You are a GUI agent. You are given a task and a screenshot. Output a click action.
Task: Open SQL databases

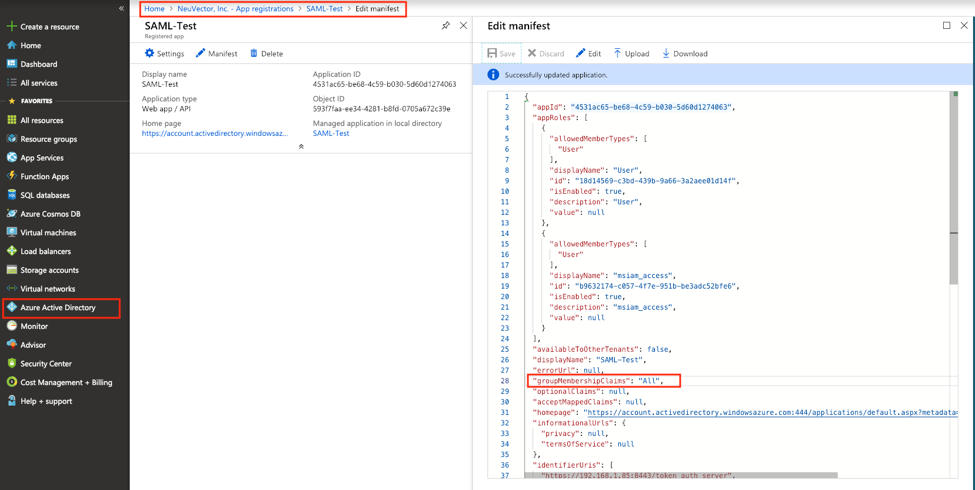point(45,195)
